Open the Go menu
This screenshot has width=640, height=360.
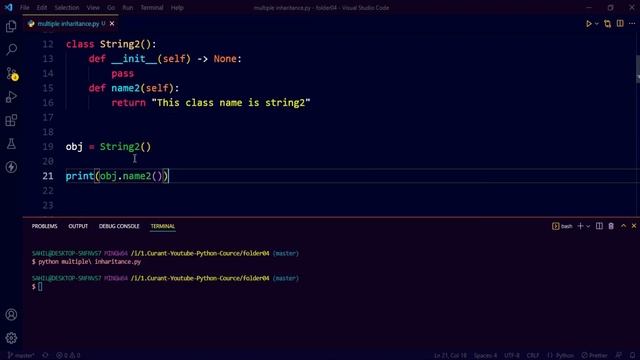click(111, 7)
